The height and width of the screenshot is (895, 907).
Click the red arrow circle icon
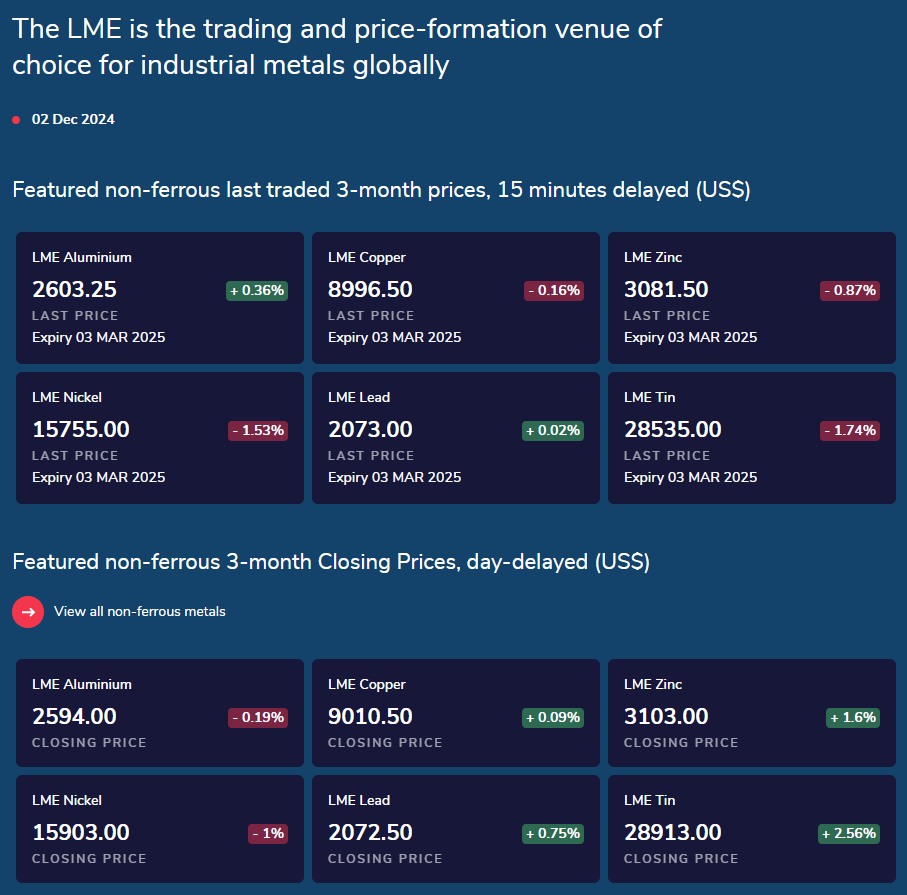pos(28,612)
